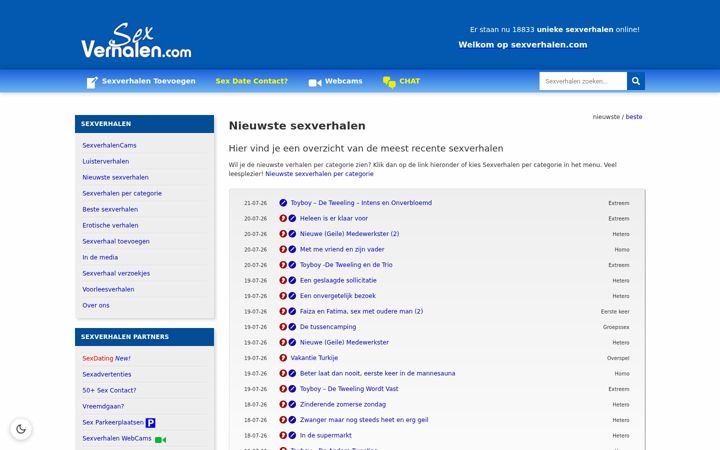Open the 50+ Sex Contact? partner link
The width and height of the screenshot is (720, 450).
[x=109, y=390]
